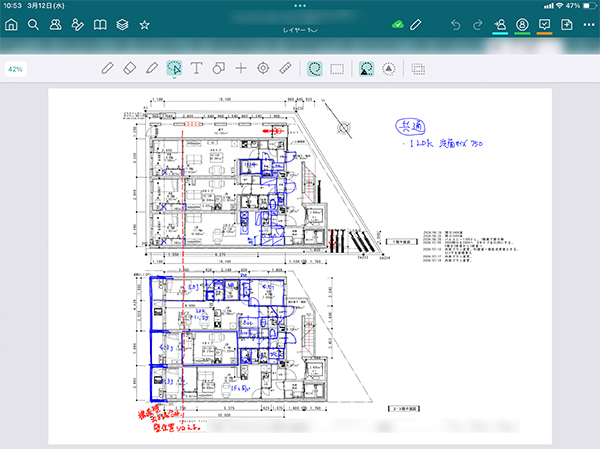
Task: Toggle image selection filter
Action: 367,68
